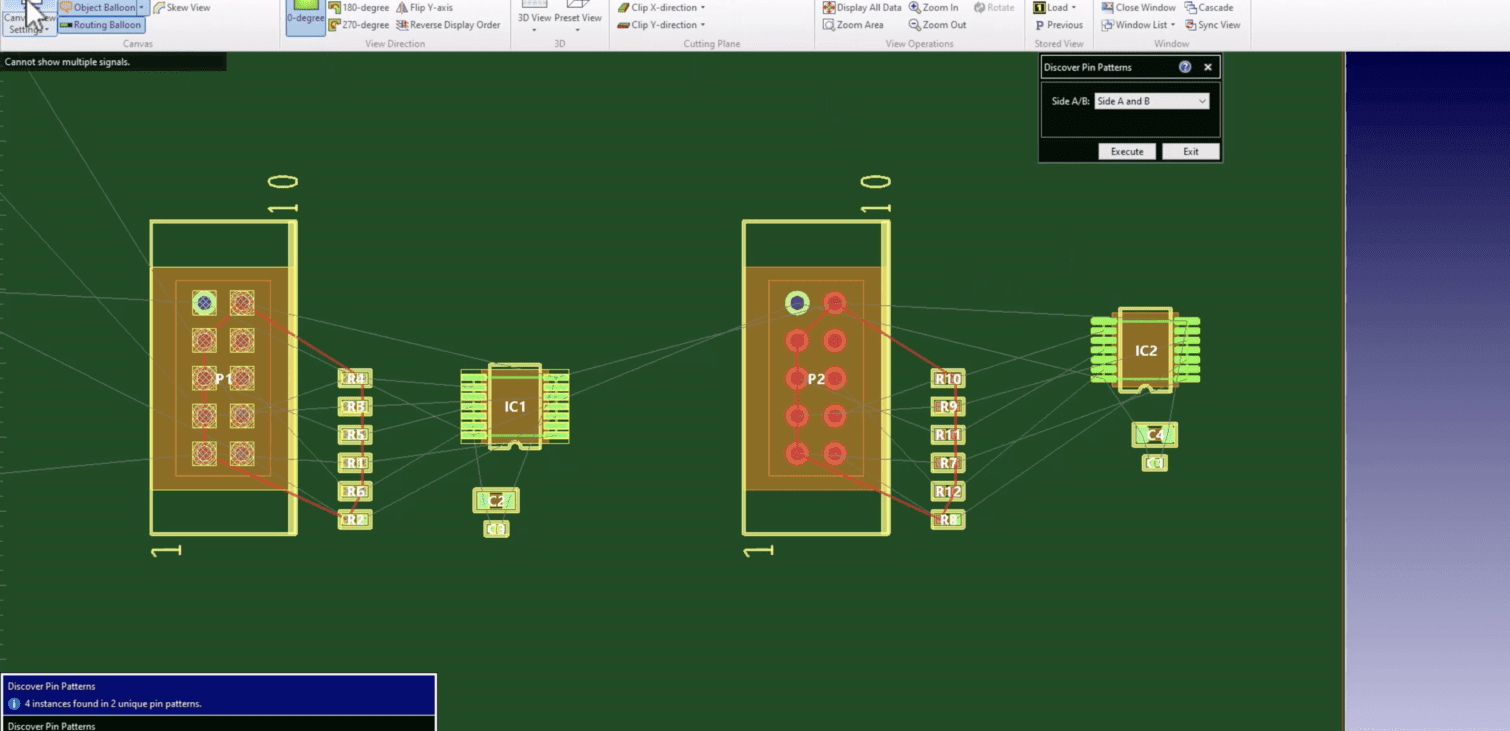Image resolution: width=1510 pixels, height=731 pixels.
Task: Open Clip Y-direction dropdown
Action: click(x=661, y=25)
